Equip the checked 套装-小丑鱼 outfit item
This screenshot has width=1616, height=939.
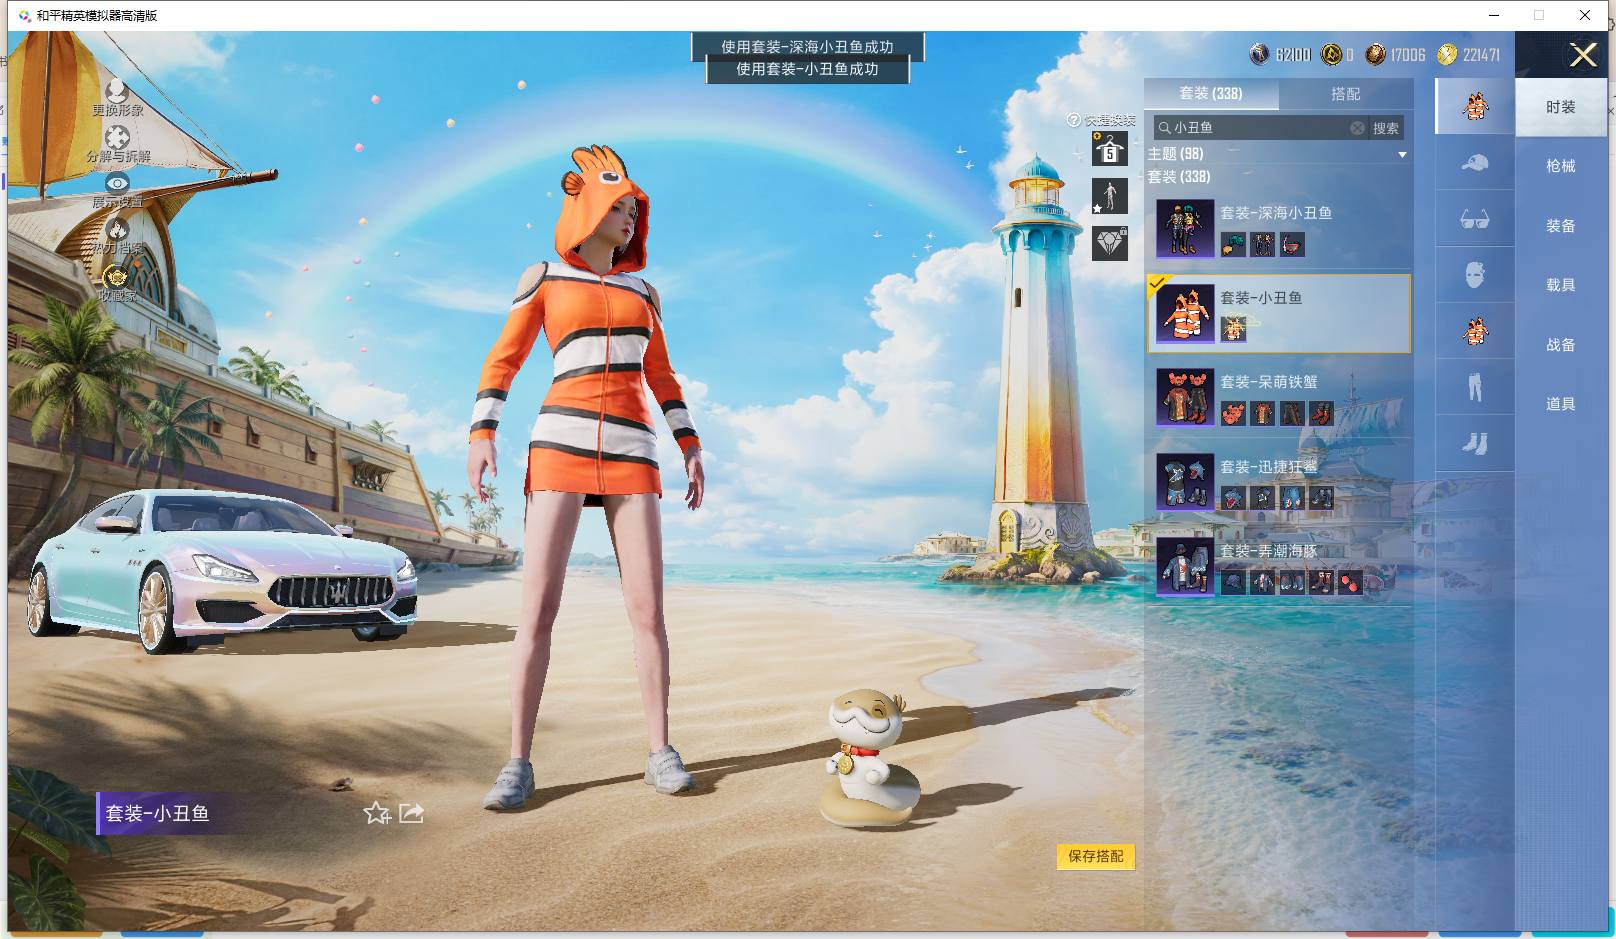[x=1279, y=313]
